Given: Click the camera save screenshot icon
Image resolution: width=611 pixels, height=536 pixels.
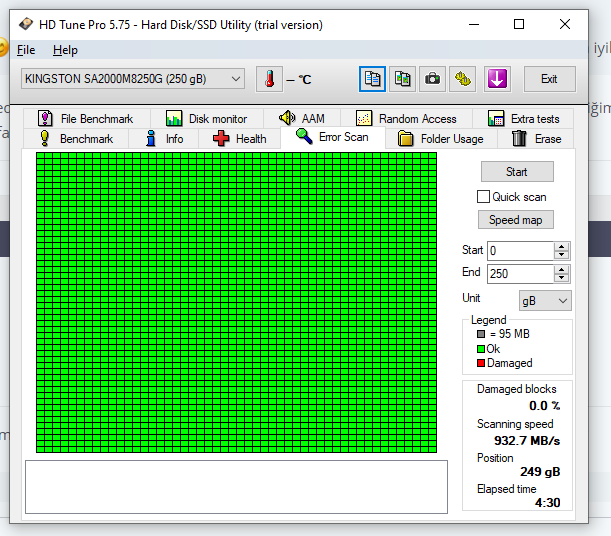Looking at the screenshot, I should click(x=432, y=79).
